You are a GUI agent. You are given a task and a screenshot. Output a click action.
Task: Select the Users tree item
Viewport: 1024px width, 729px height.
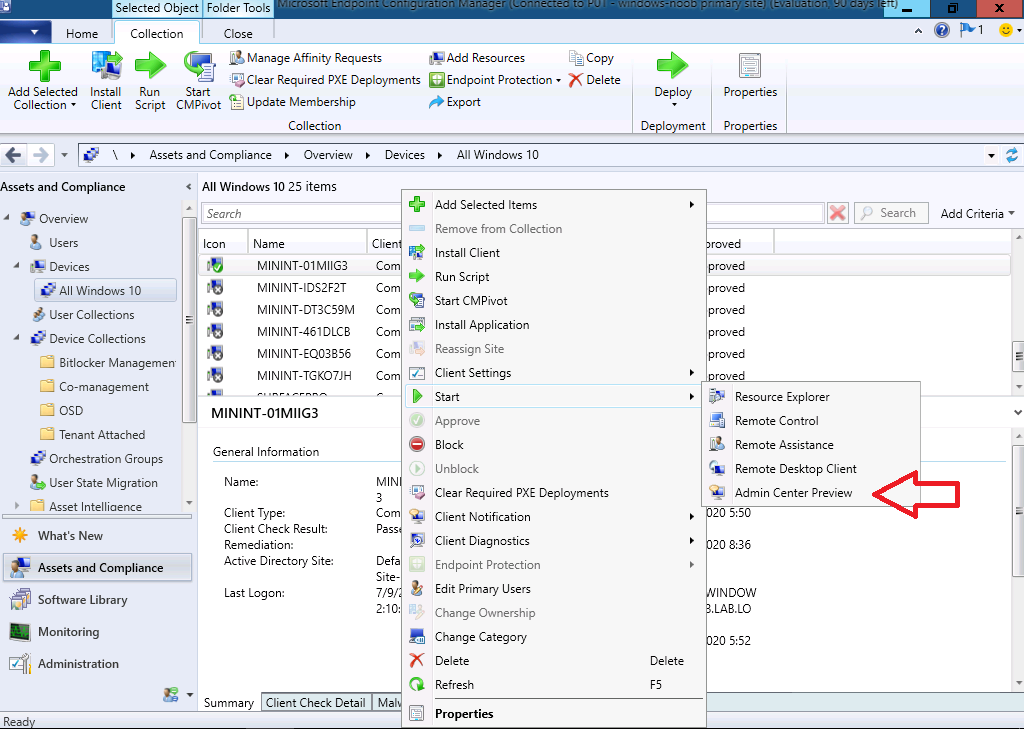pyautogui.click(x=54, y=242)
